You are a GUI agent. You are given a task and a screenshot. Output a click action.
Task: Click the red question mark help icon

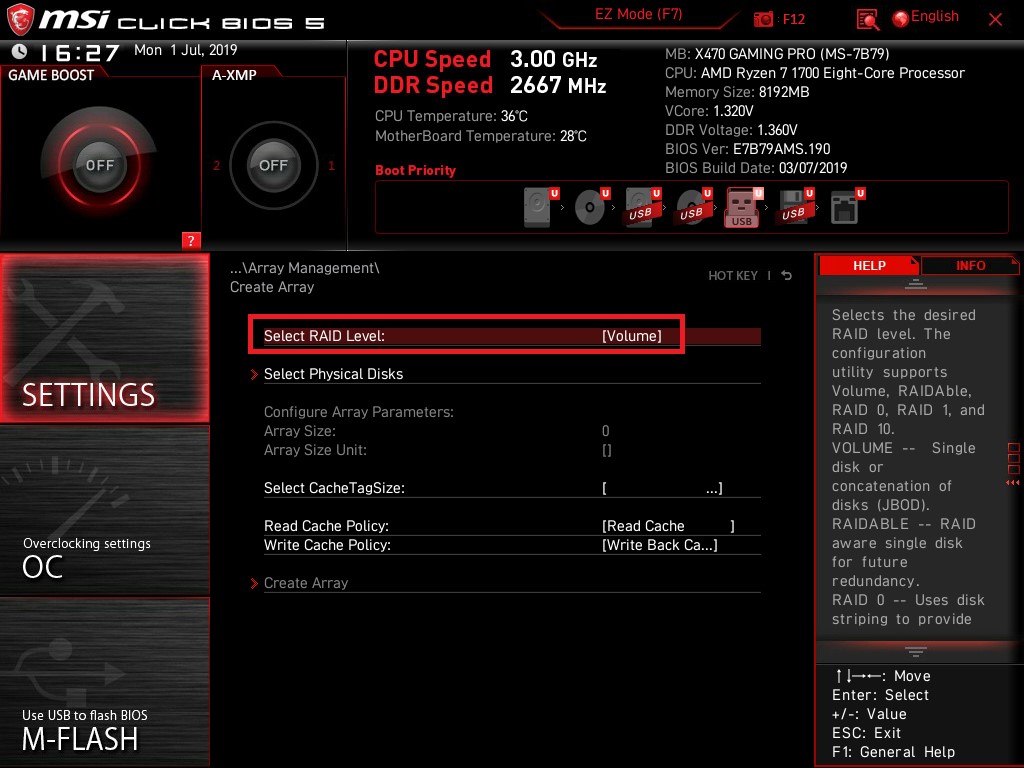point(192,240)
